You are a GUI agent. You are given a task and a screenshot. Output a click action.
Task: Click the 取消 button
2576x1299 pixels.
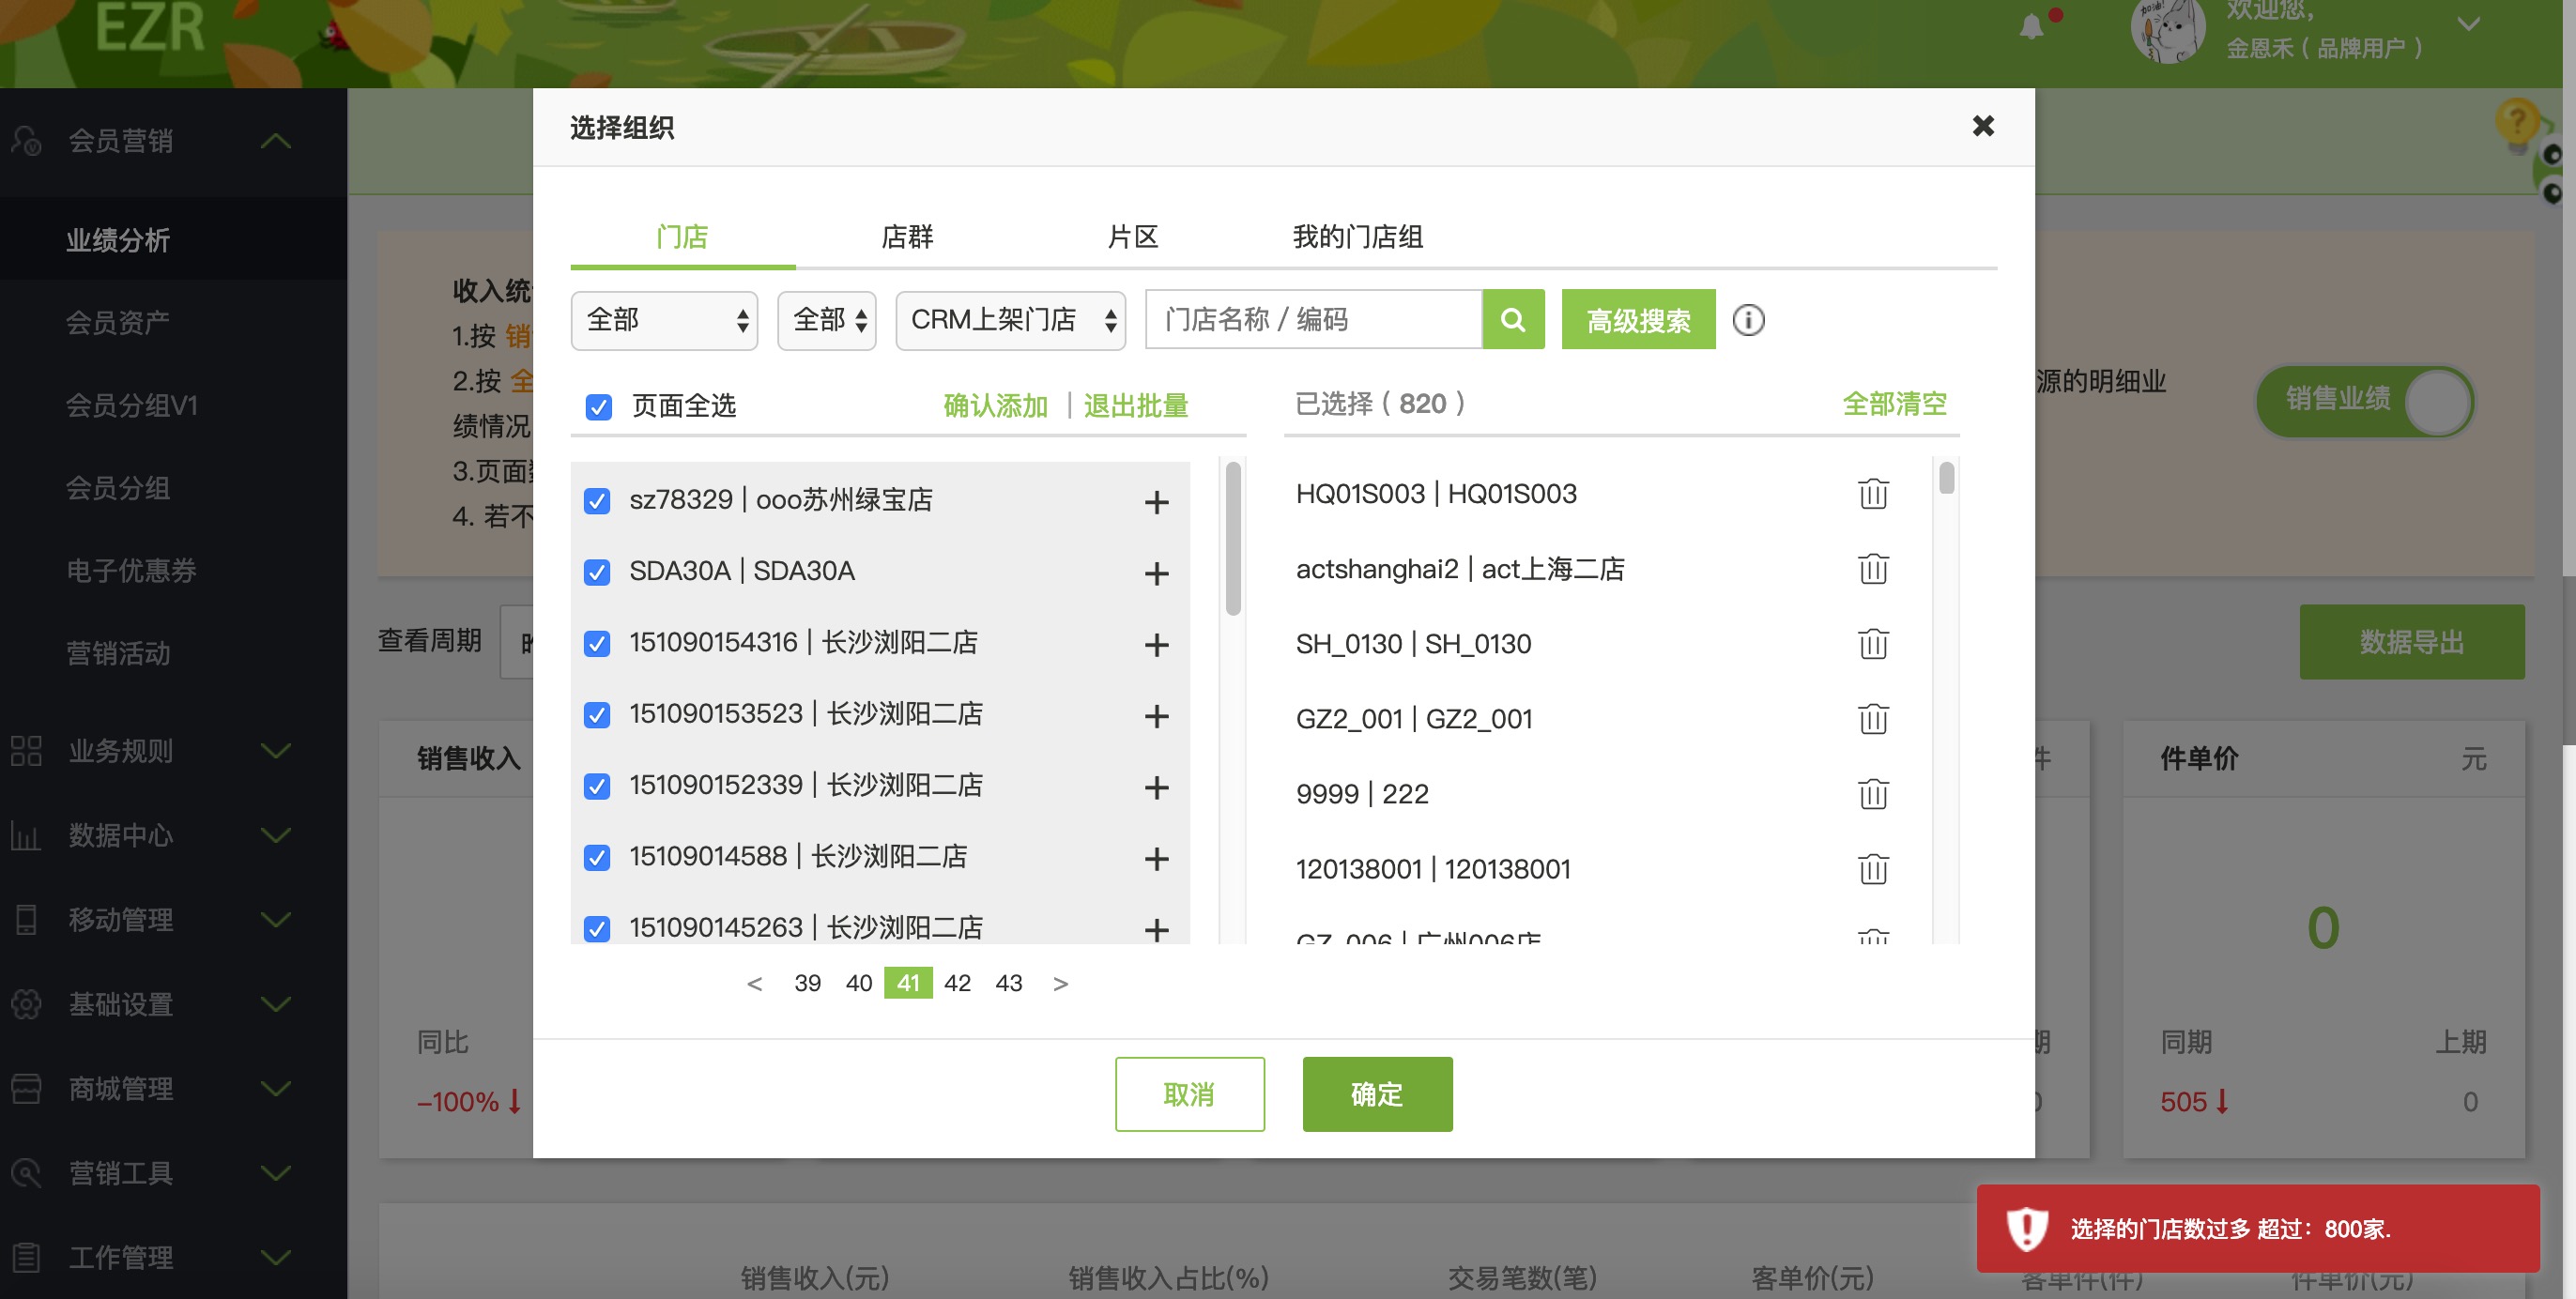[x=1189, y=1094]
